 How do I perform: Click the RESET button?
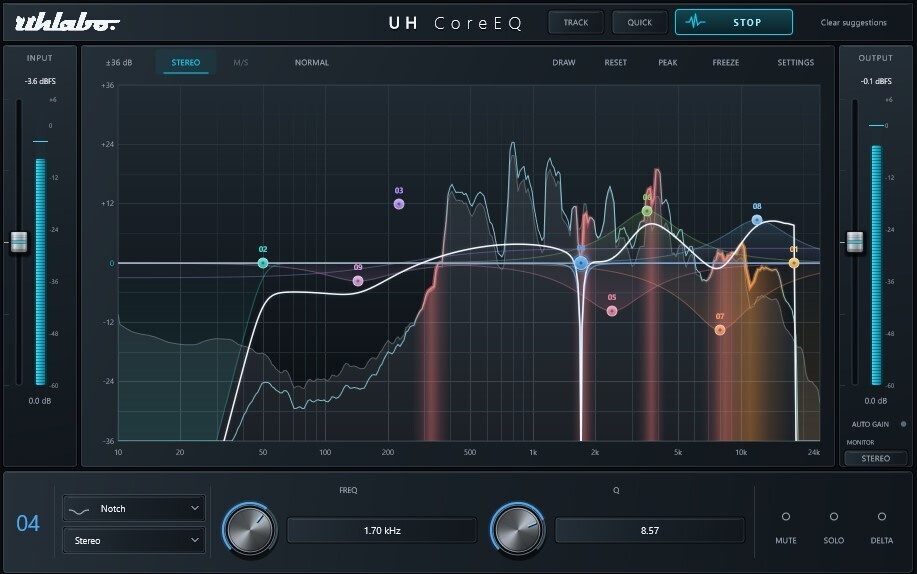click(615, 63)
